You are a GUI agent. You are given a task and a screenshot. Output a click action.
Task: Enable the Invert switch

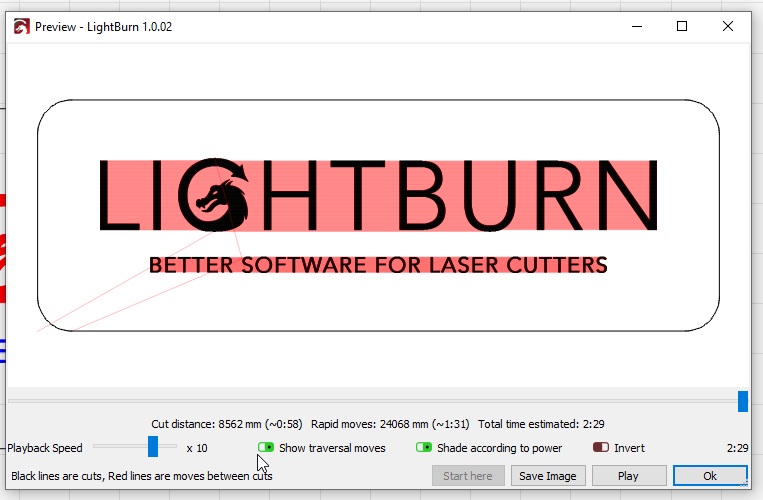(601, 447)
